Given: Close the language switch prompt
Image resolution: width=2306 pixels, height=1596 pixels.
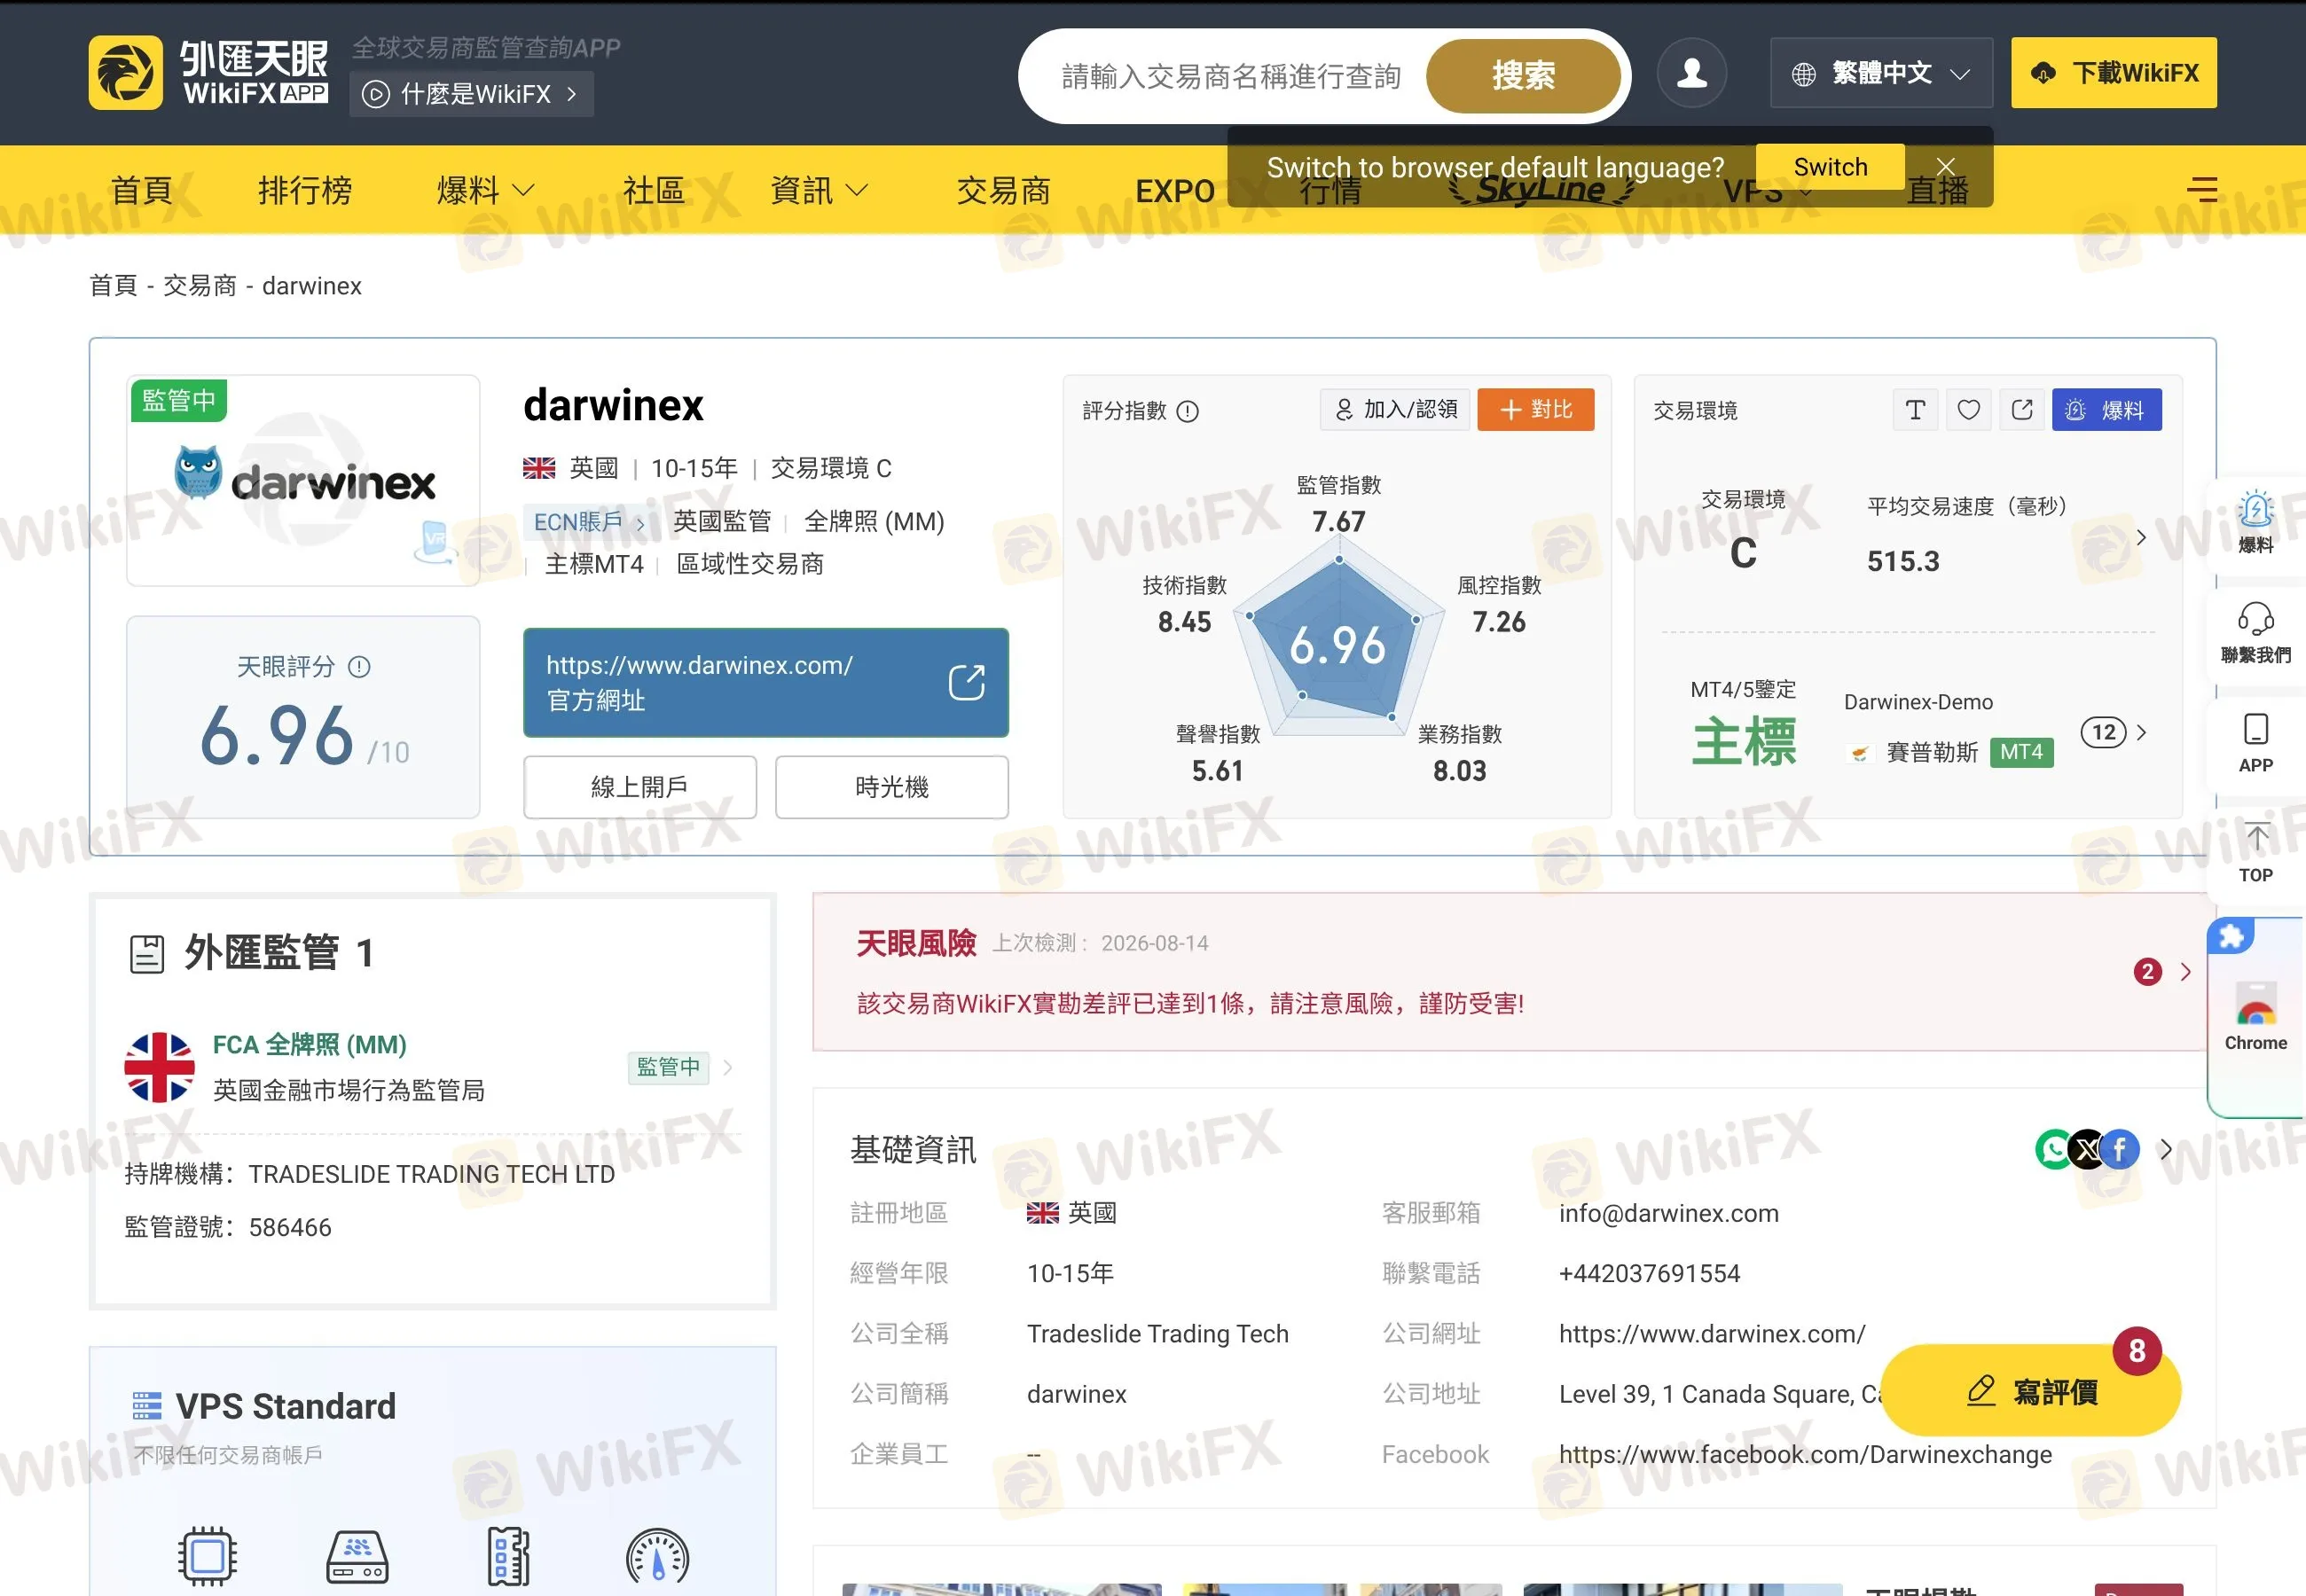Looking at the screenshot, I should pyautogui.click(x=1945, y=166).
